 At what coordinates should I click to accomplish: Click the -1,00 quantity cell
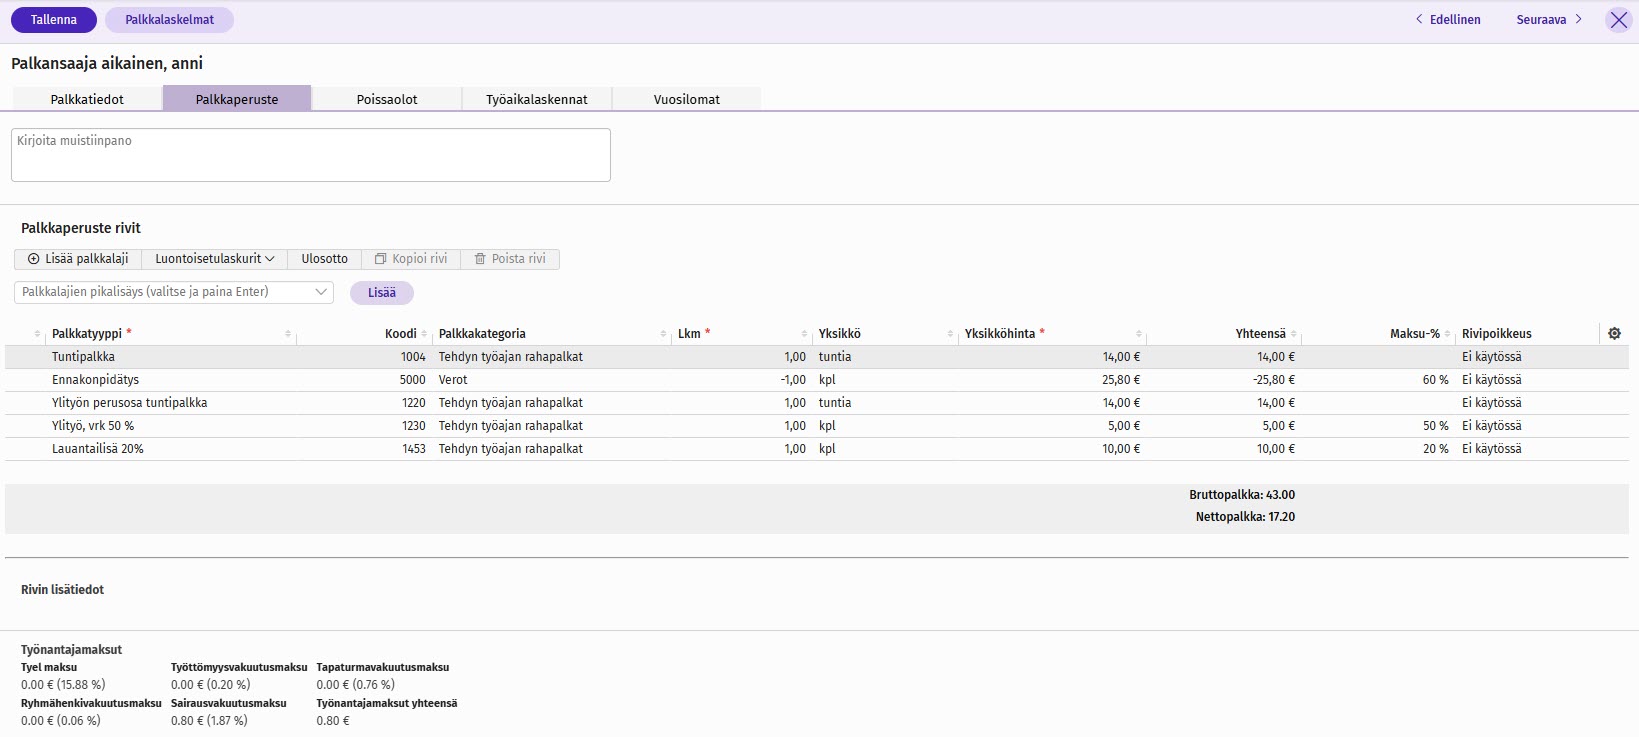tap(793, 380)
